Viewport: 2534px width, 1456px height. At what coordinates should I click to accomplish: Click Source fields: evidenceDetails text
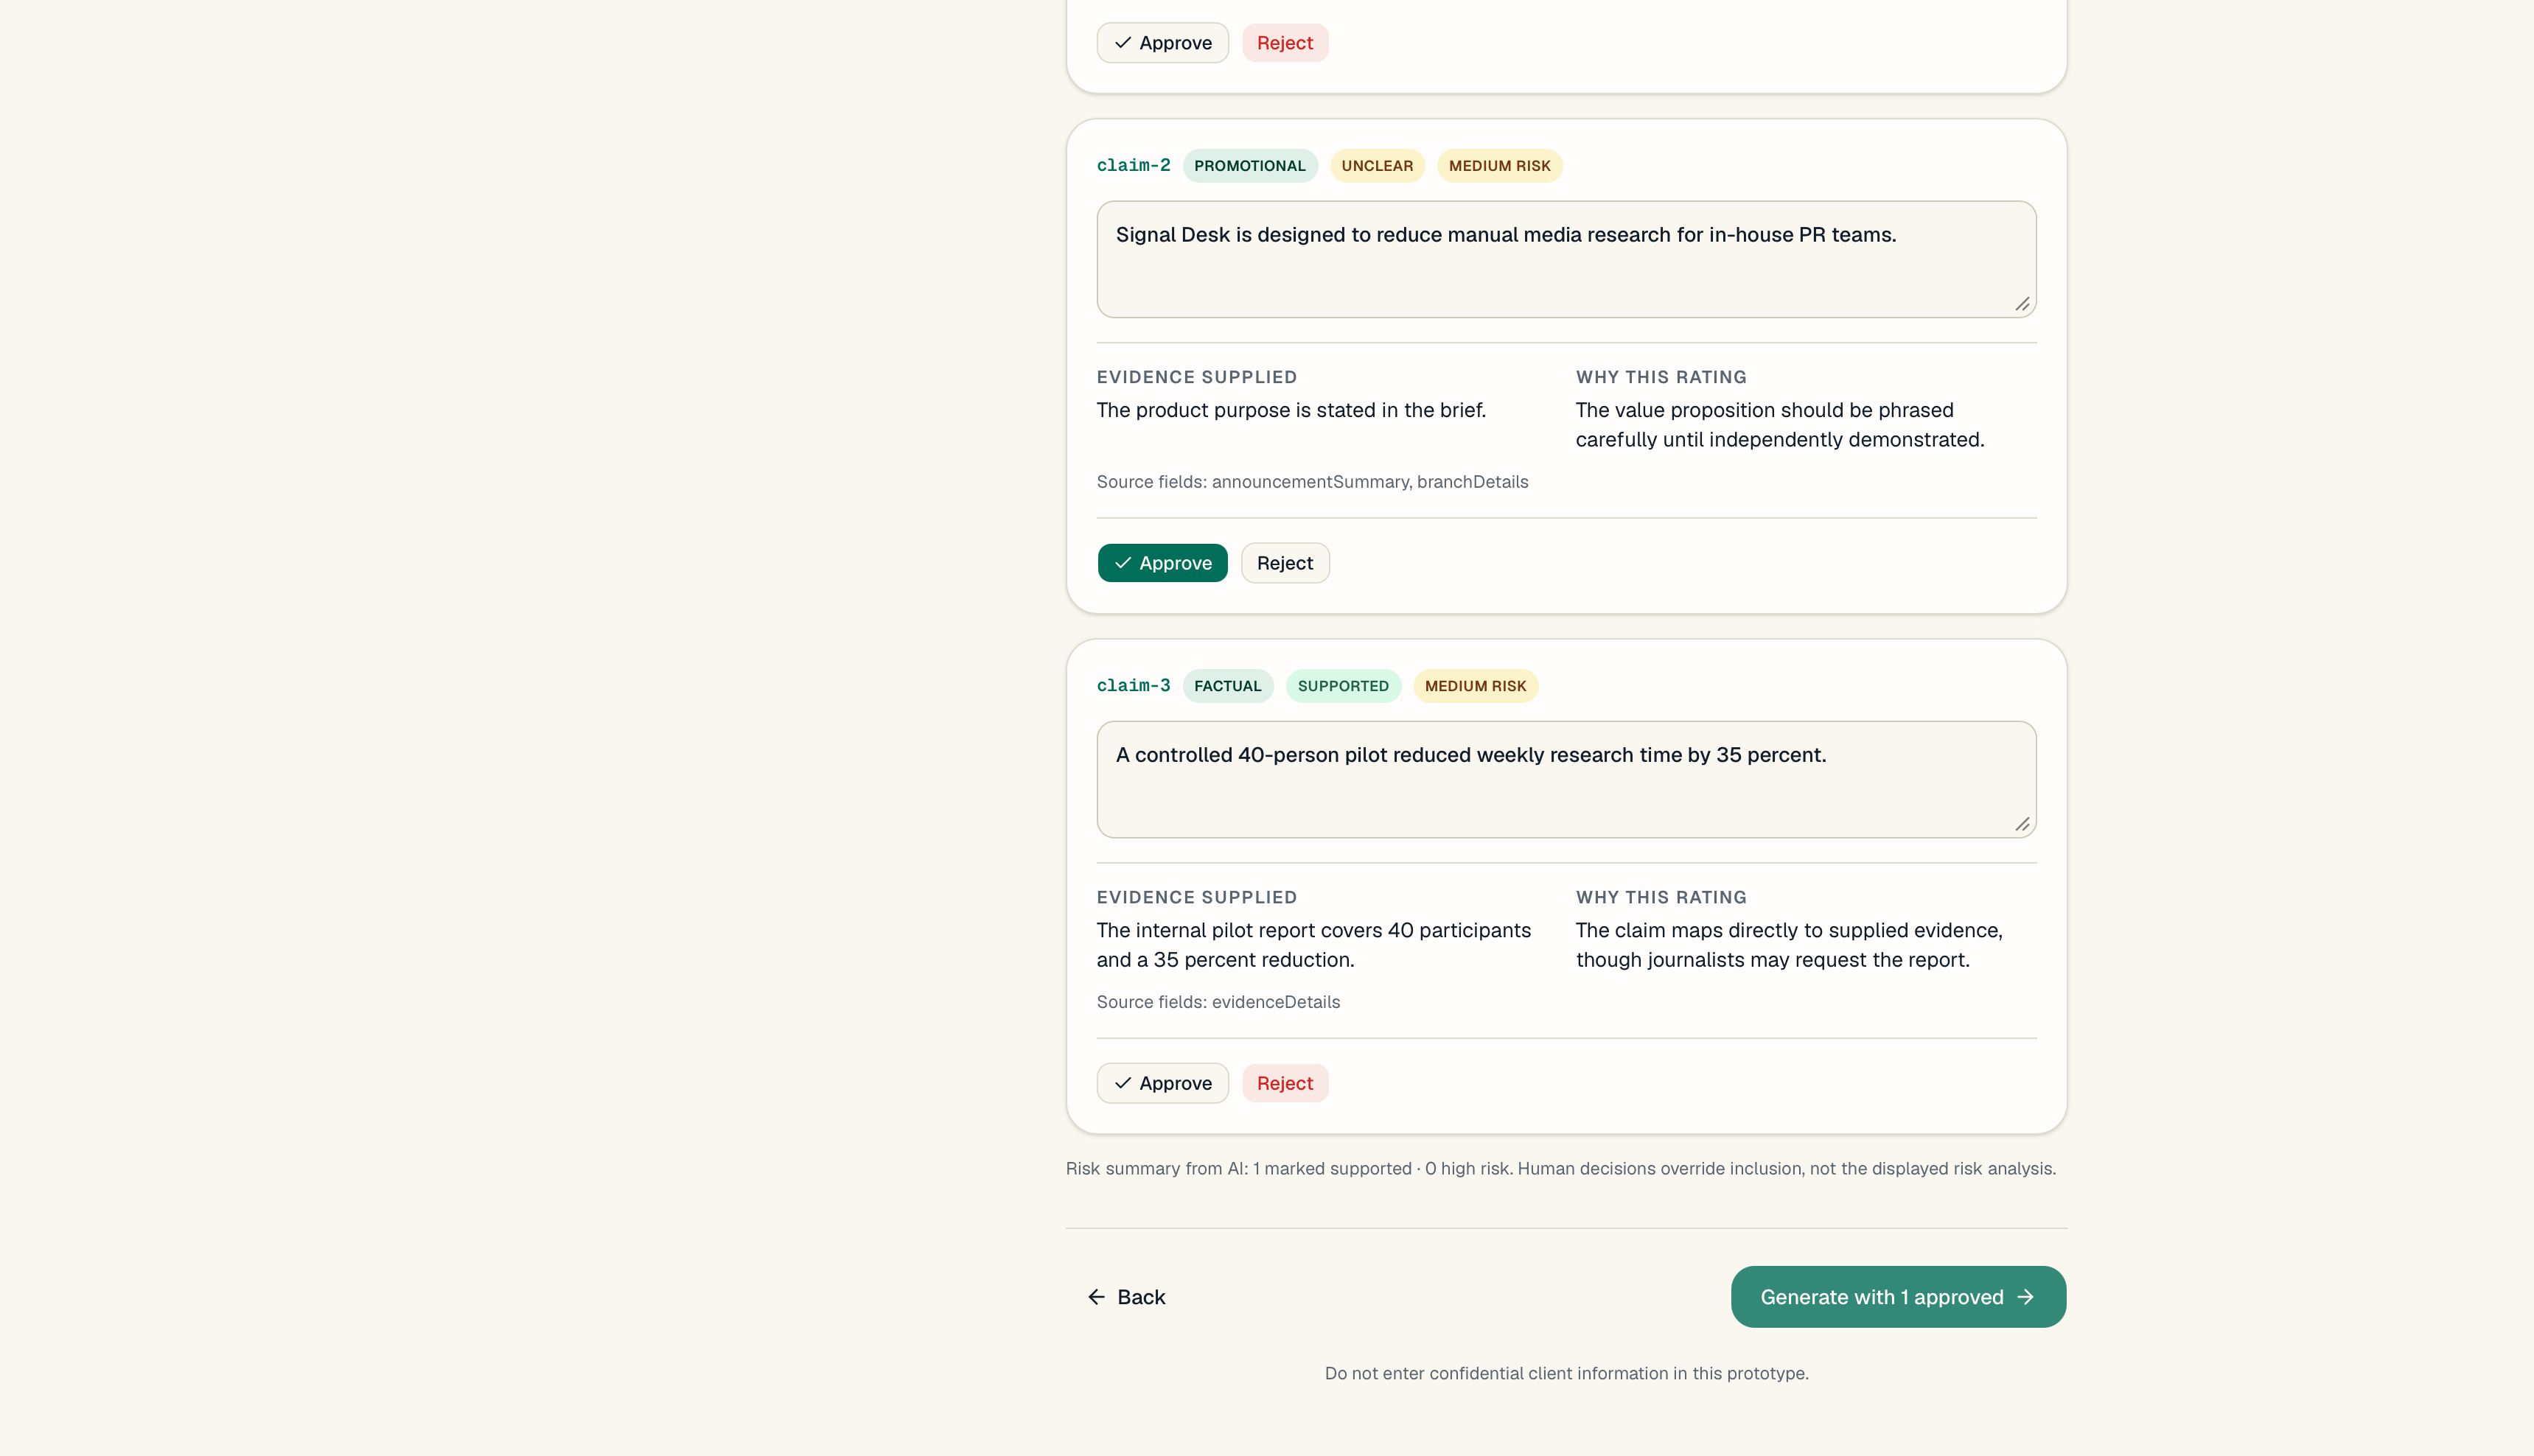pos(1218,1002)
